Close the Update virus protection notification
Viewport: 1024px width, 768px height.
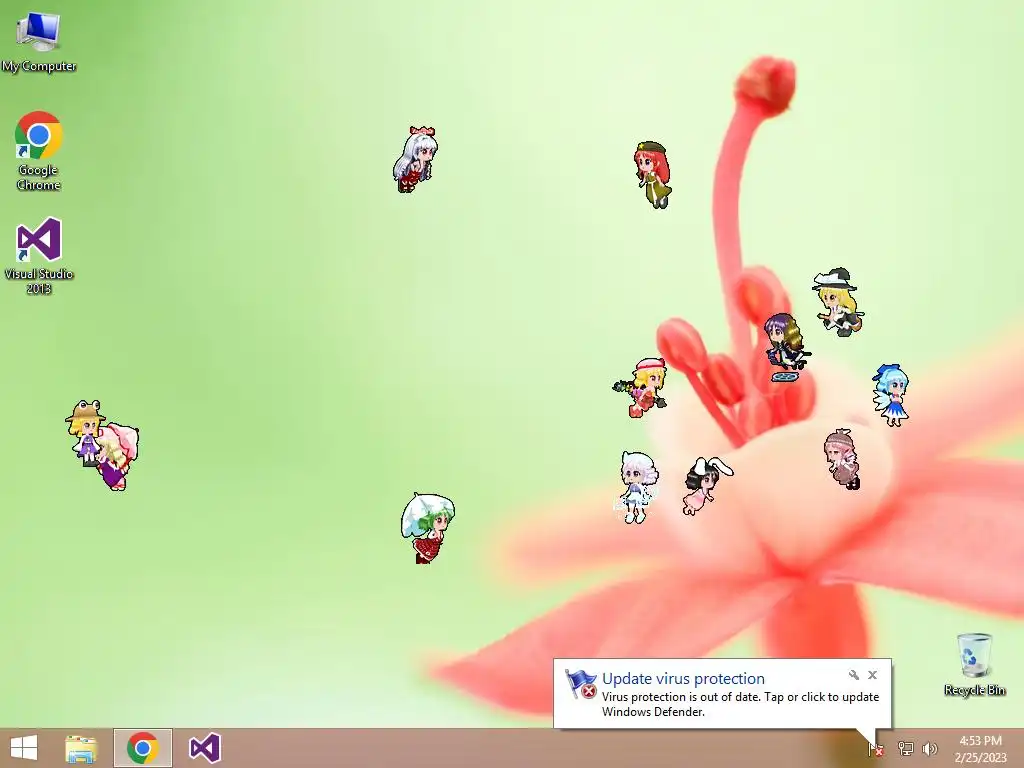coord(872,675)
